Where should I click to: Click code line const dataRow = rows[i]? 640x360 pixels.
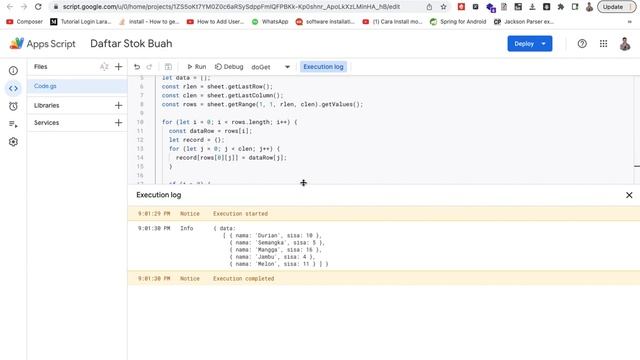[210, 131]
